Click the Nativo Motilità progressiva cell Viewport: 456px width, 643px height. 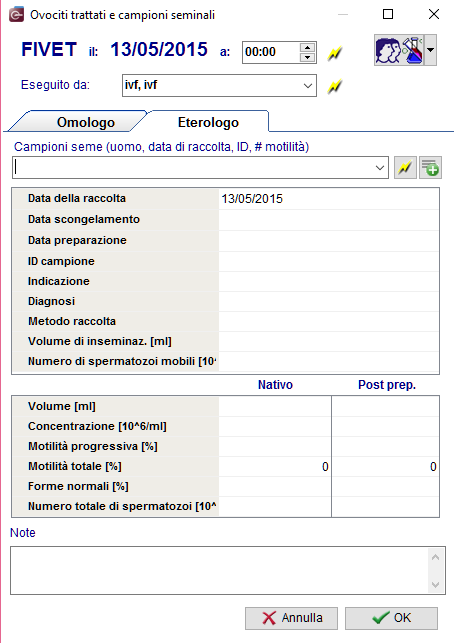(275, 447)
